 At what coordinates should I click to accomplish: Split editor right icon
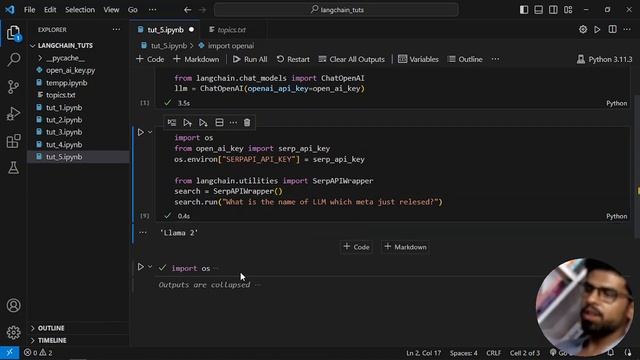(612, 29)
